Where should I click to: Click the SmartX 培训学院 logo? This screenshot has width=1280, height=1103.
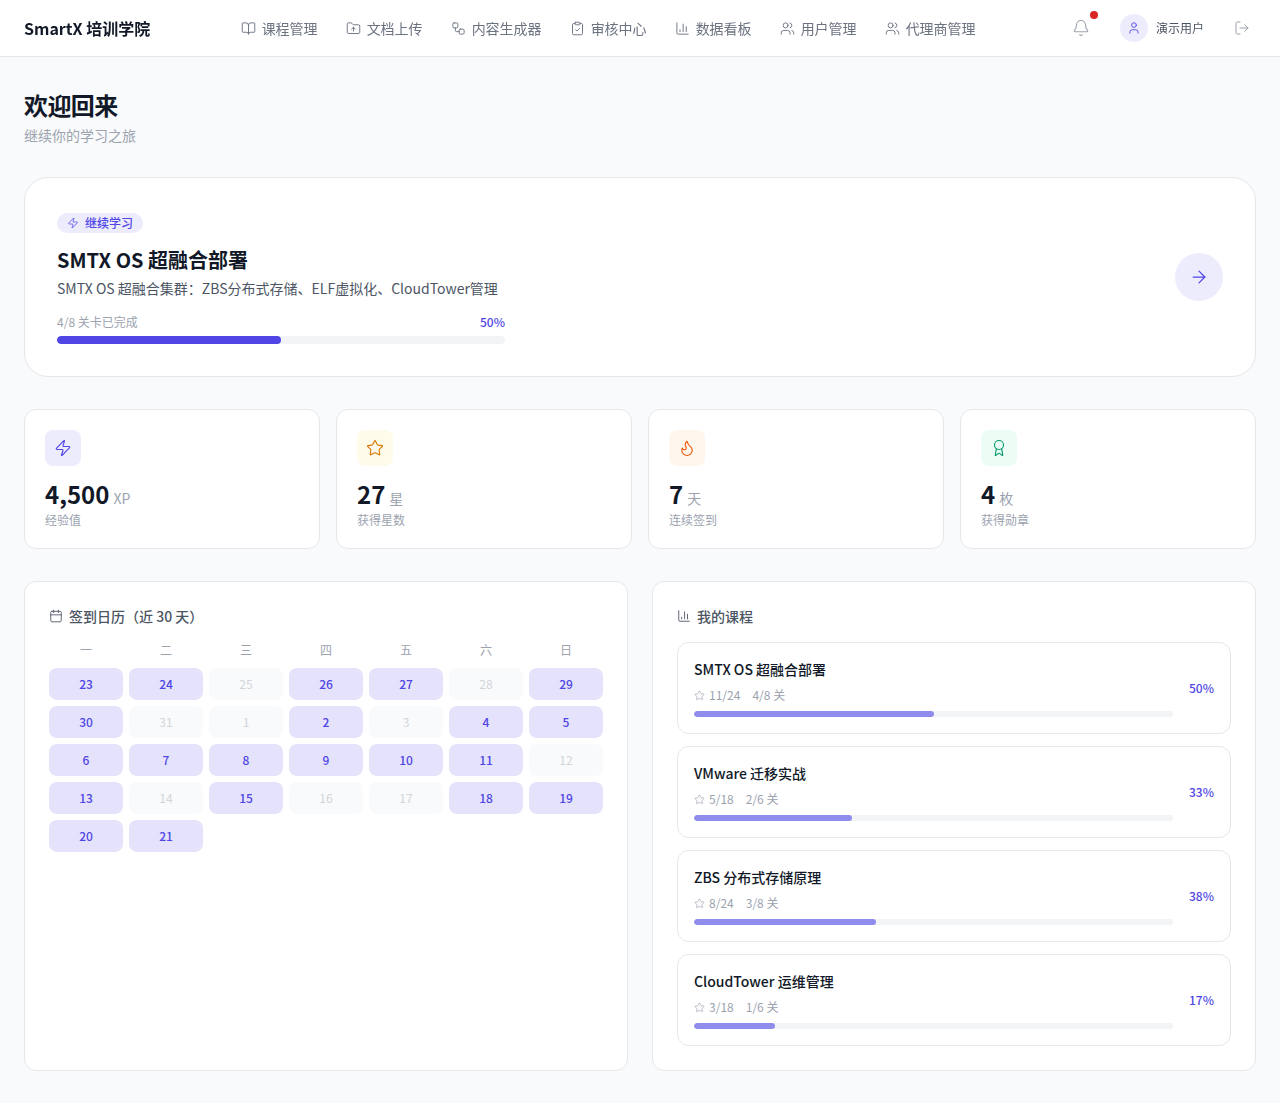(x=87, y=29)
